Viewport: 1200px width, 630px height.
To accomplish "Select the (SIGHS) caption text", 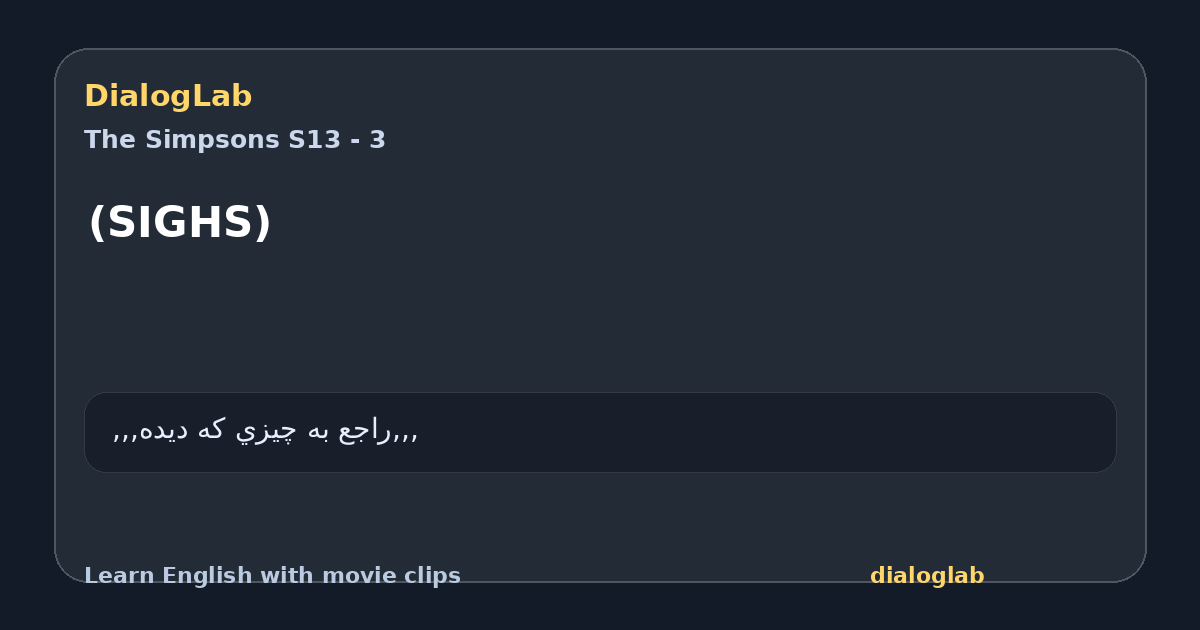I will pos(180,223).
